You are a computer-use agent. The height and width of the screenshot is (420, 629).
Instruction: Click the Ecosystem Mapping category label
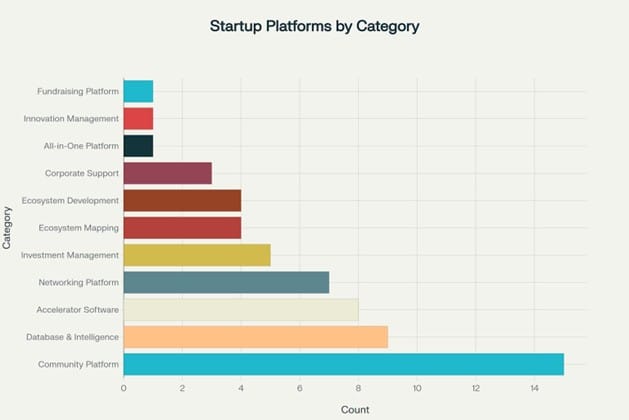click(79, 228)
